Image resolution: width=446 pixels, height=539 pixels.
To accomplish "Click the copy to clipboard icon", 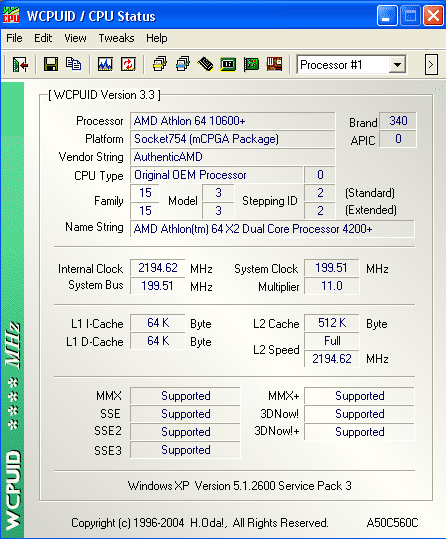I will coord(74,64).
